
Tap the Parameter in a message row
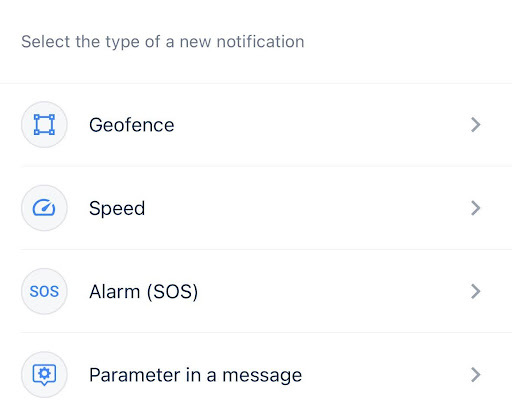coord(256,375)
